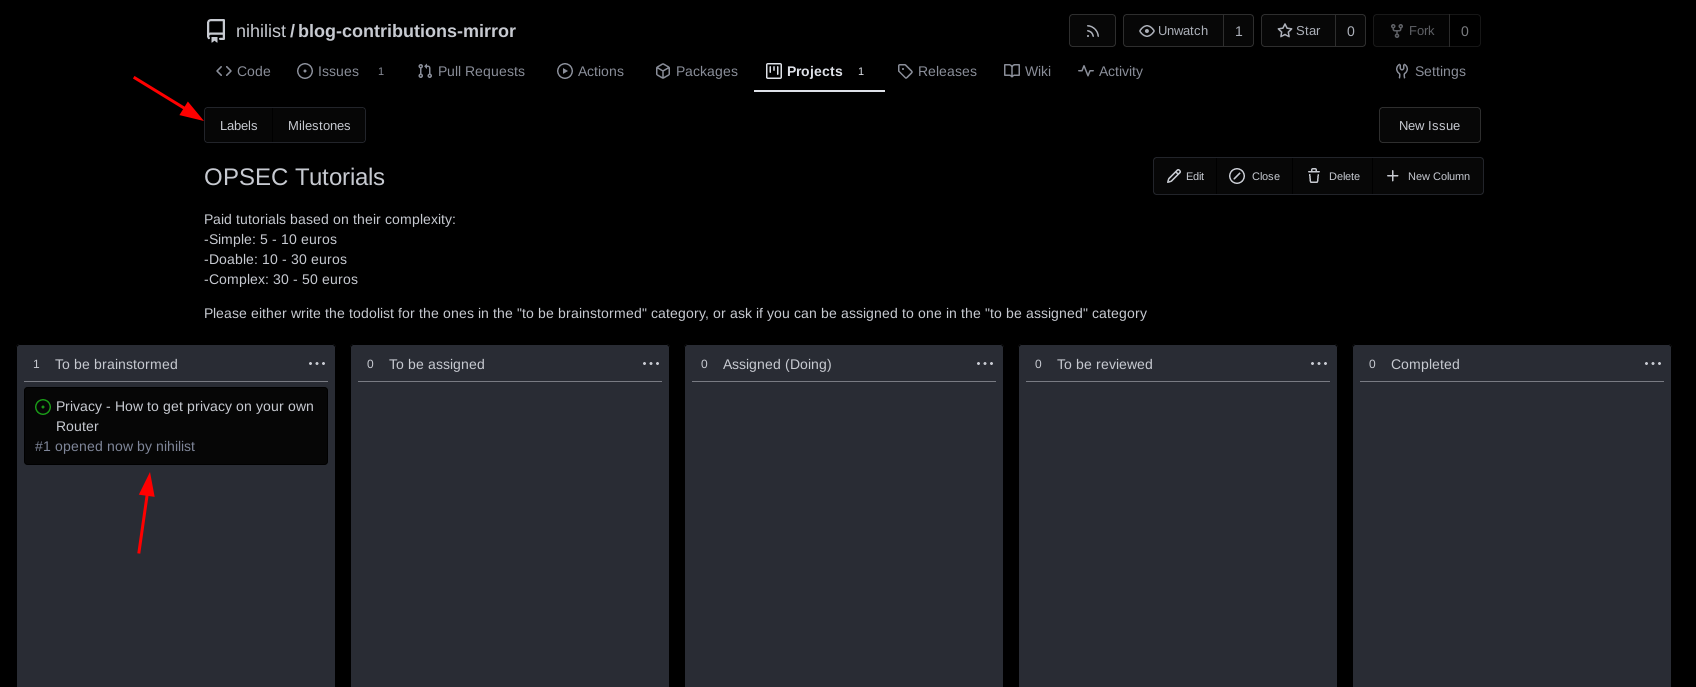Click the Delete project button

pos(1333,176)
